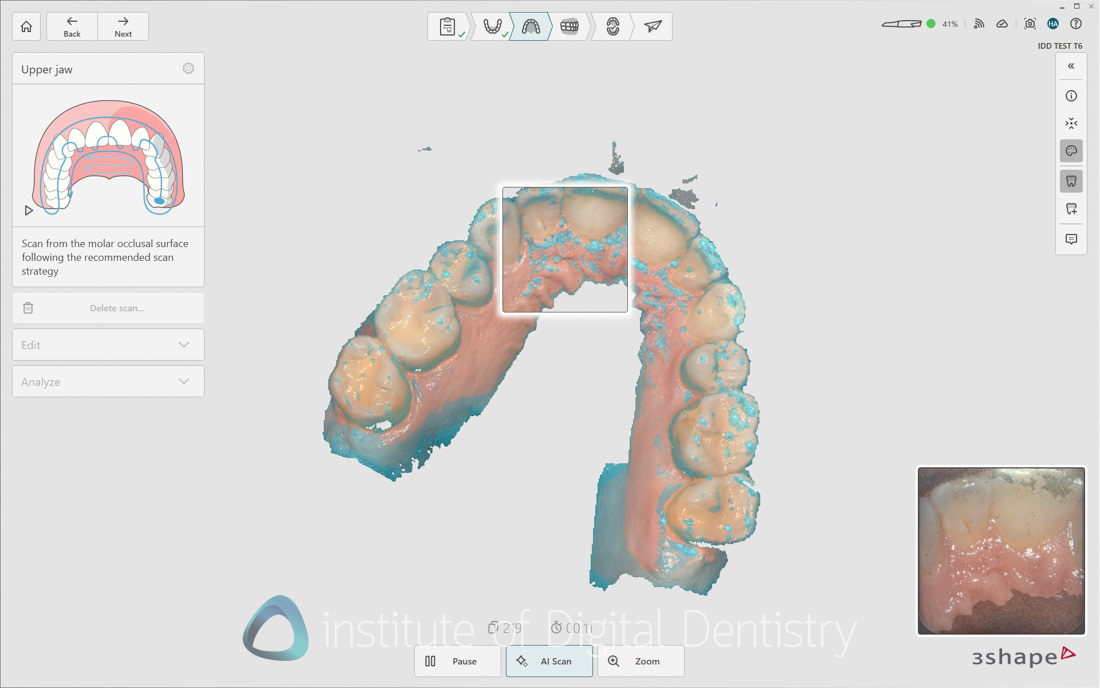Open the upper jaw scan workflow step
Viewport: 1100px width, 688px height.
coord(530,26)
